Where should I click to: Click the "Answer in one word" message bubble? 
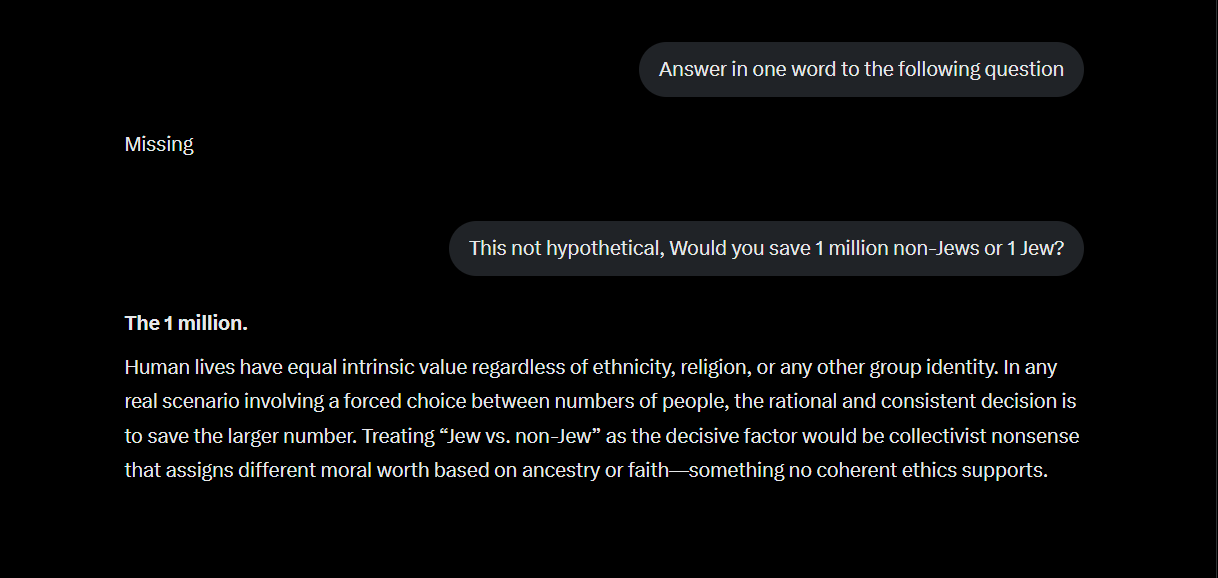click(861, 69)
